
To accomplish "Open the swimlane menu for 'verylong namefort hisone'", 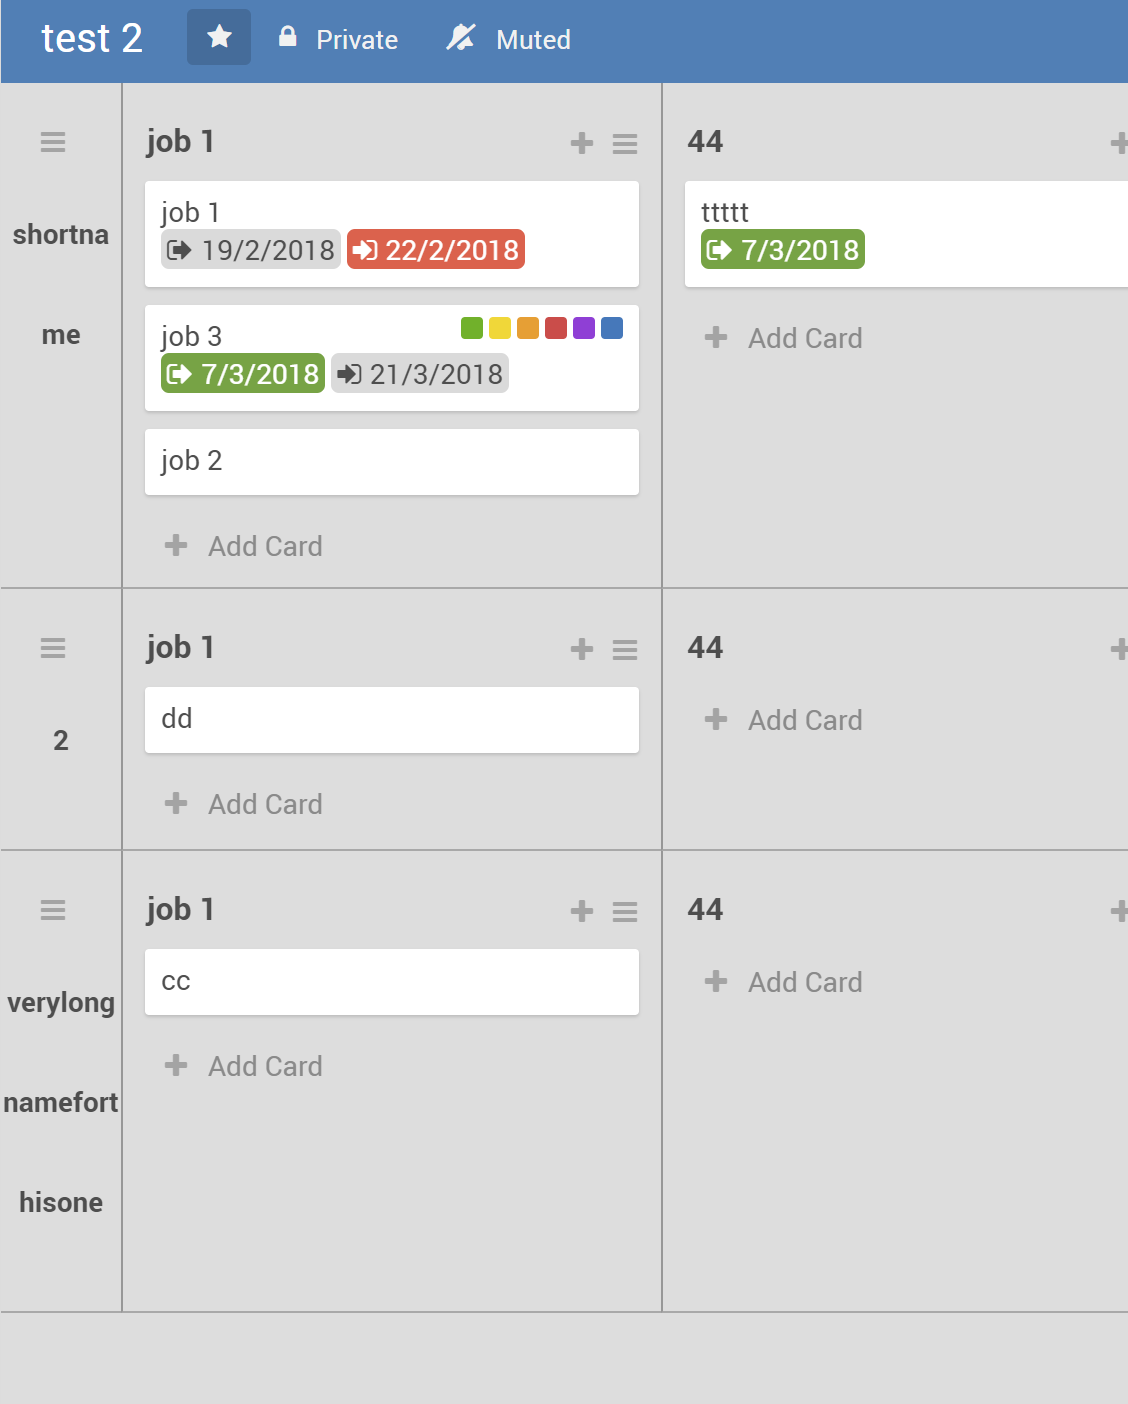I will pyautogui.click(x=52, y=910).
